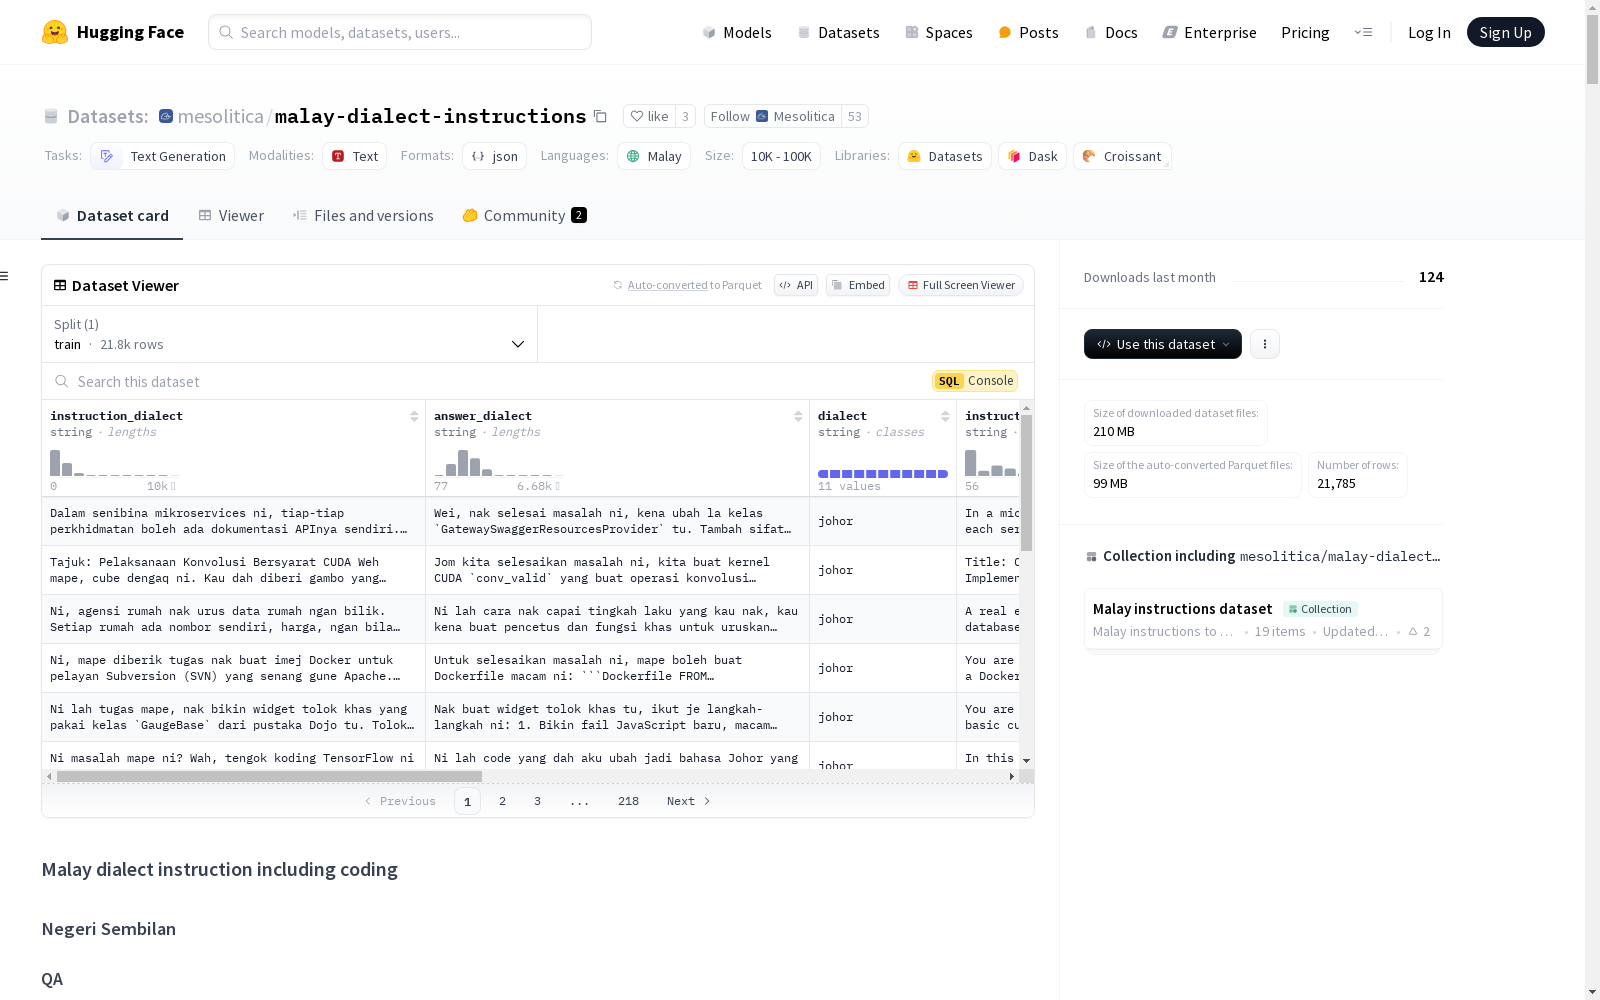Select the json format tag

(494, 156)
